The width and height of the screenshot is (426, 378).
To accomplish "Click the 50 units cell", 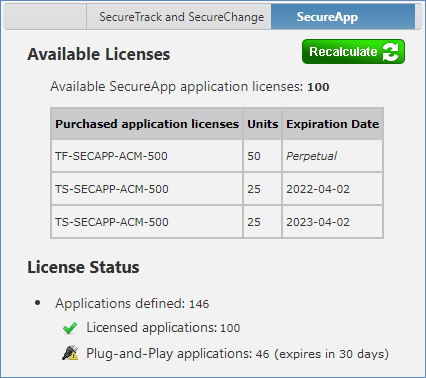I will [x=262, y=156].
